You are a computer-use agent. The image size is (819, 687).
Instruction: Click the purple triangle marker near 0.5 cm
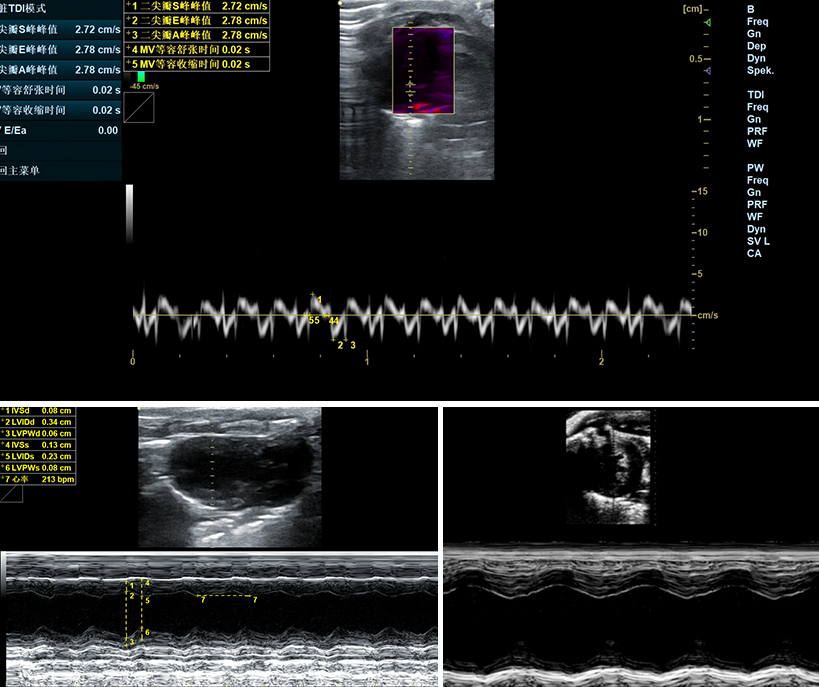pos(707,71)
